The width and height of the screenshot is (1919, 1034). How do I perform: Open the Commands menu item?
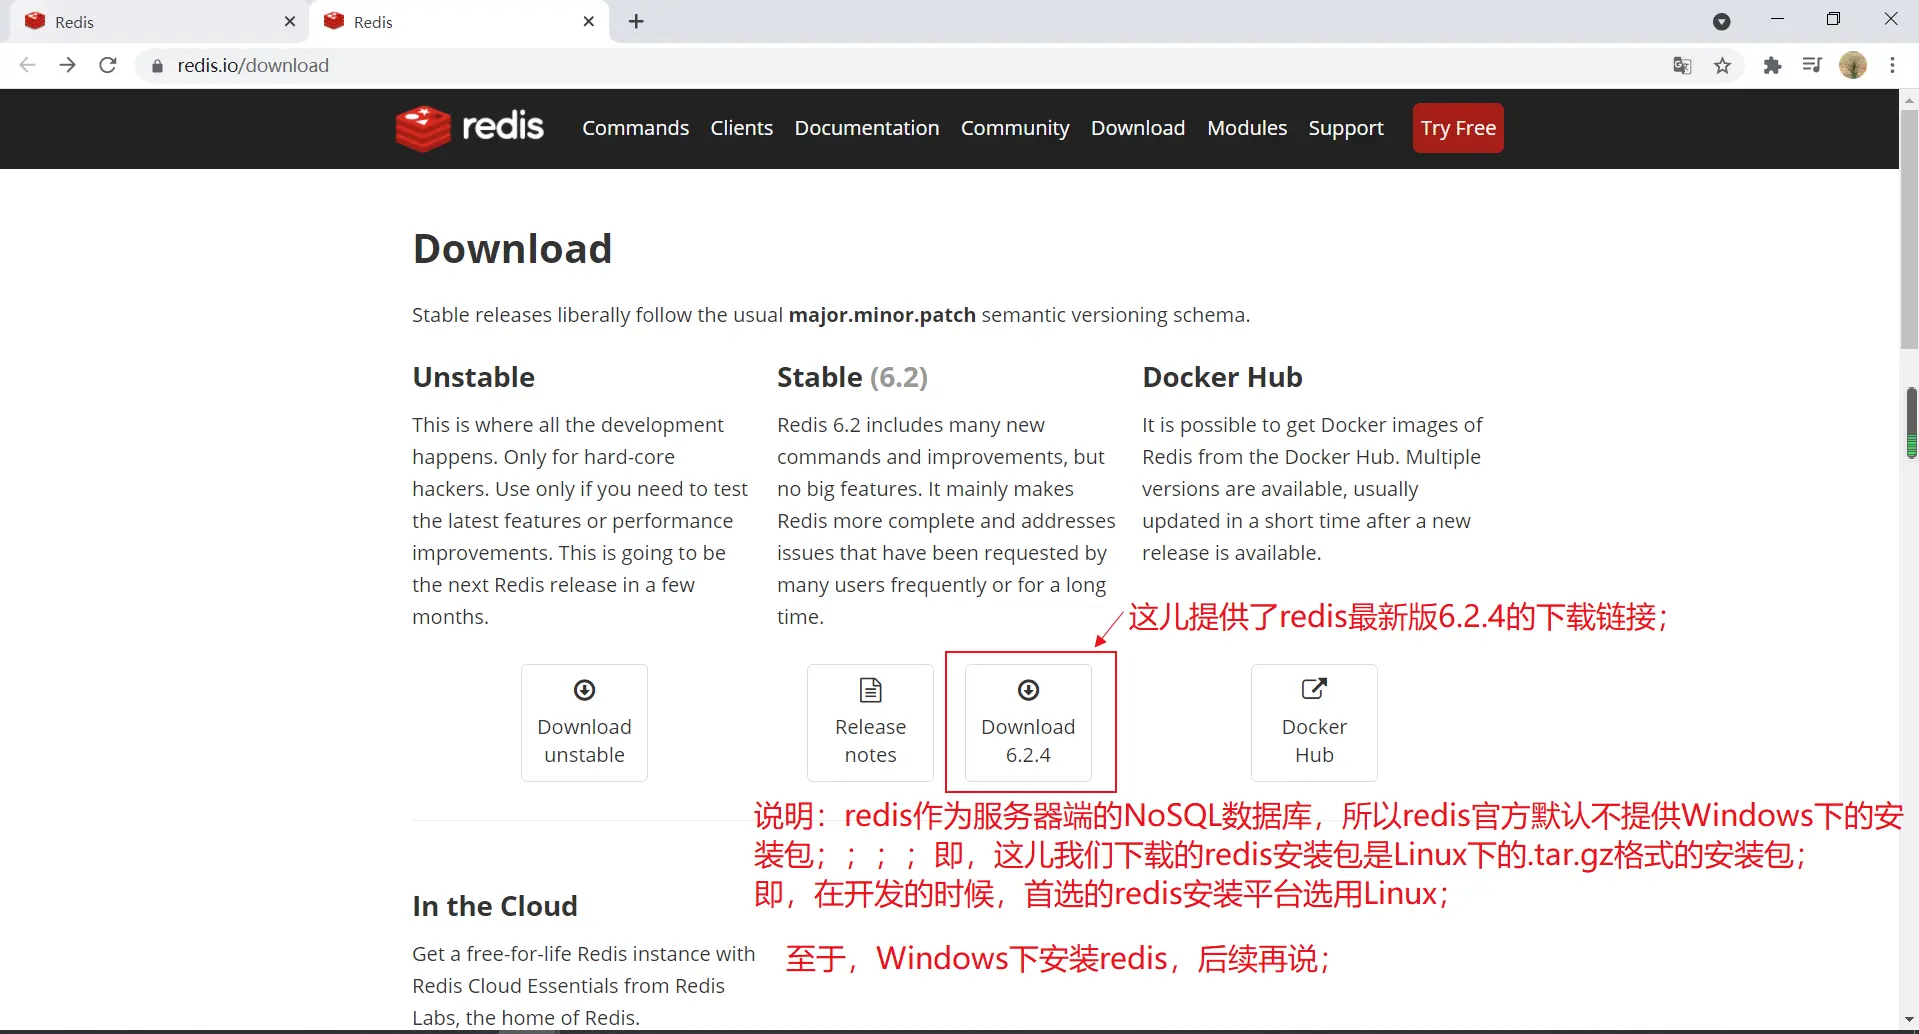point(636,128)
